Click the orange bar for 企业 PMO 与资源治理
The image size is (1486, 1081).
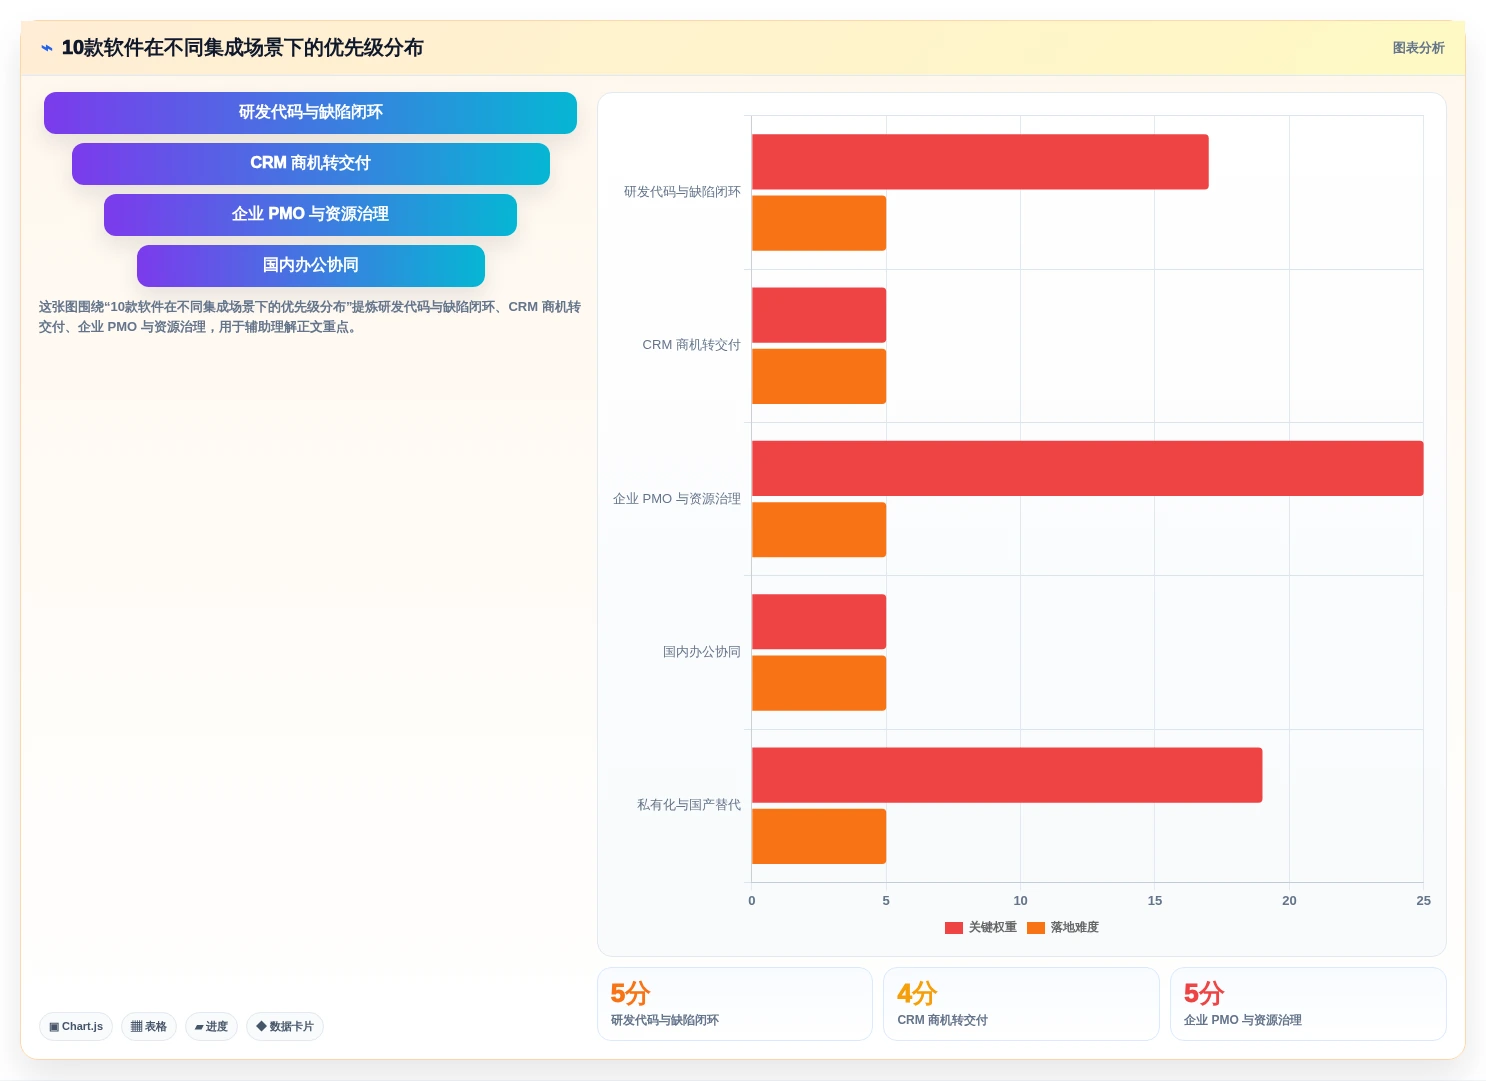pos(819,530)
